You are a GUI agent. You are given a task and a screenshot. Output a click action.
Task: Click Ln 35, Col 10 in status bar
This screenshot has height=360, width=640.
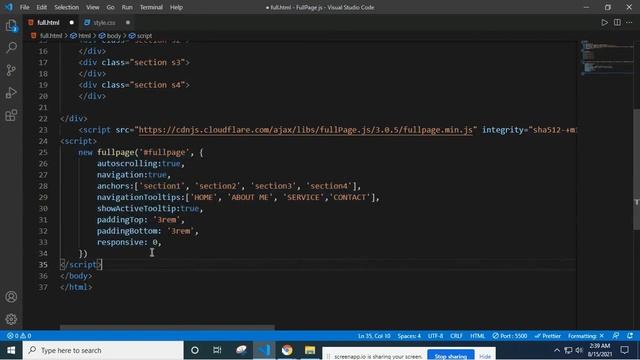[374, 336]
